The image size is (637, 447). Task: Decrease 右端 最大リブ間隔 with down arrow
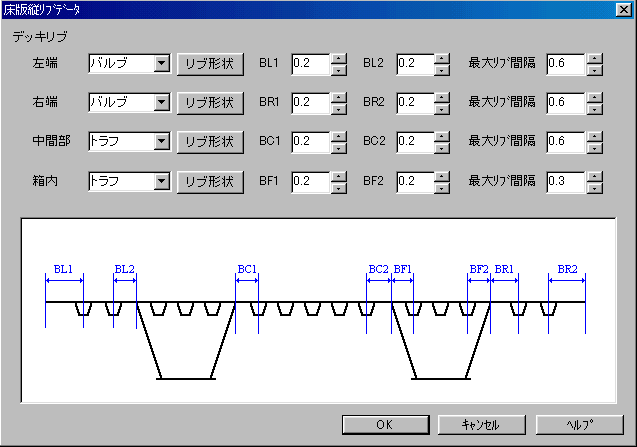(x=595, y=109)
